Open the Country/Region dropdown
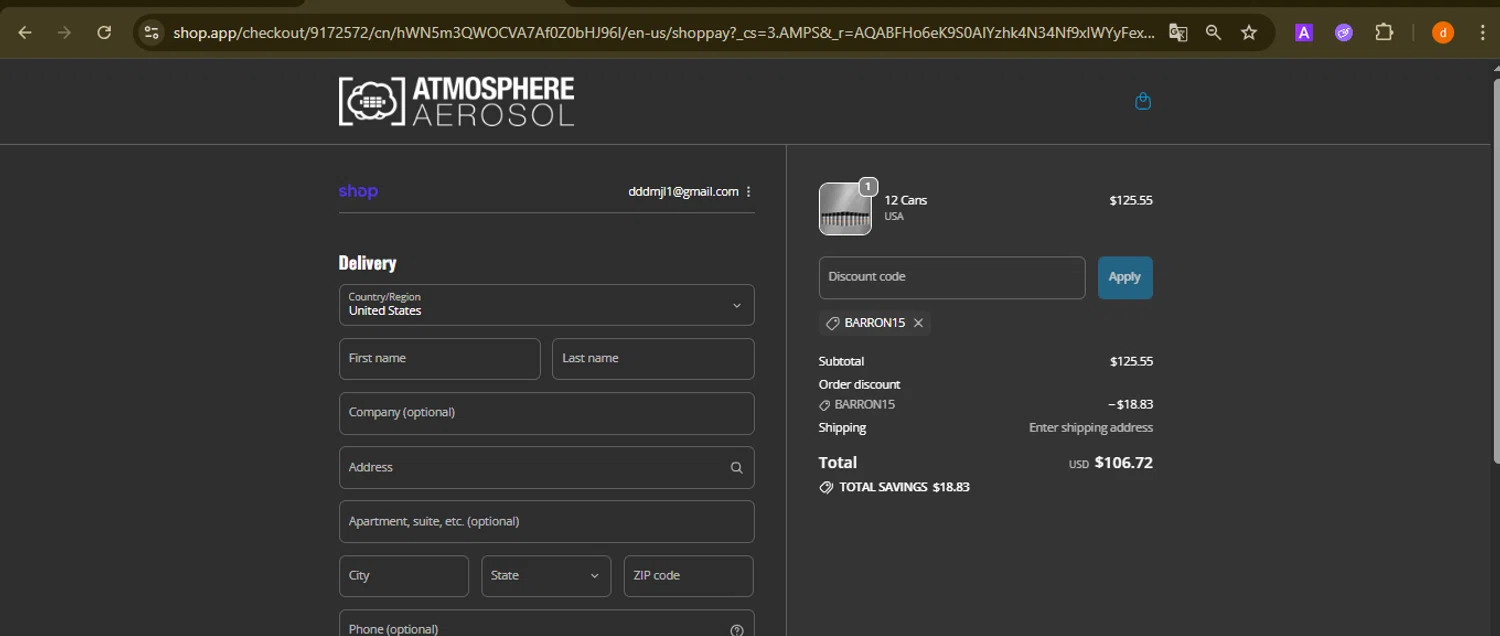The image size is (1500, 636). click(547, 305)
